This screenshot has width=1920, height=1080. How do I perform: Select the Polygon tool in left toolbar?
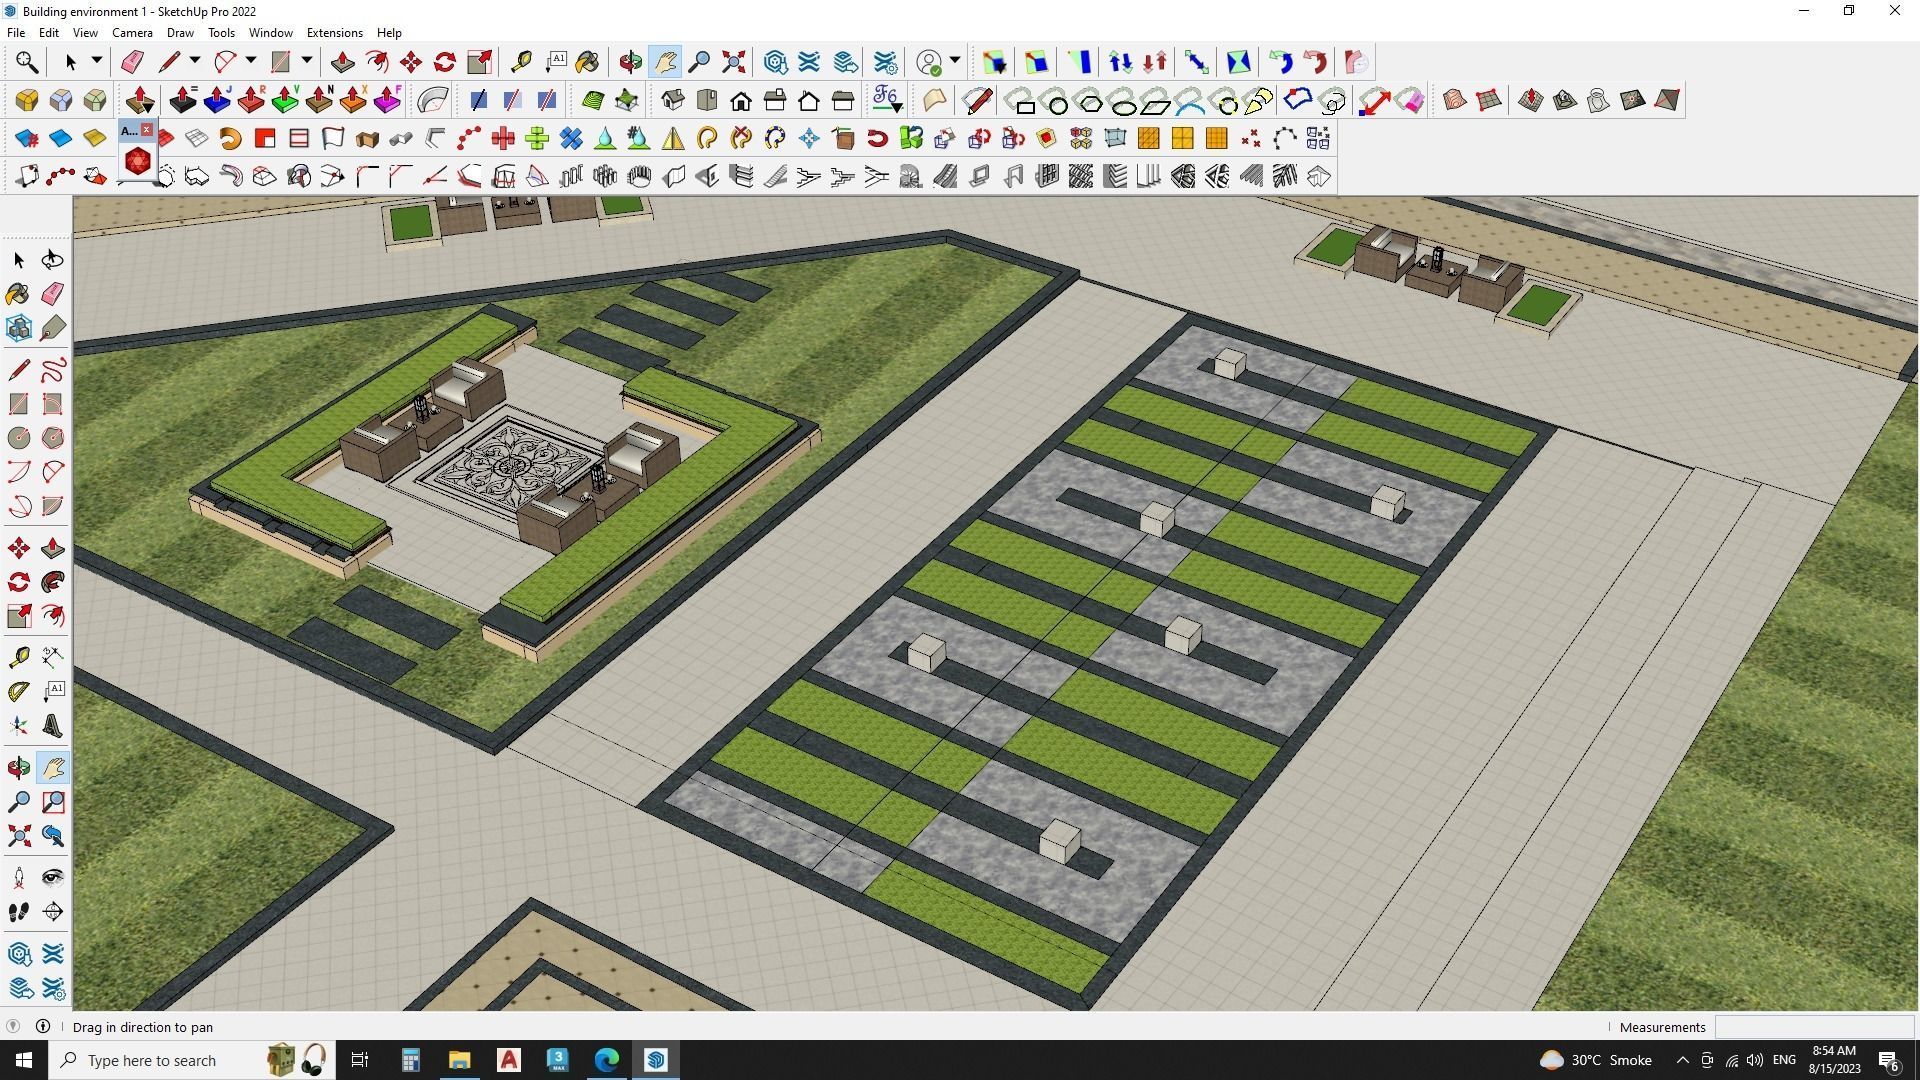53,437
